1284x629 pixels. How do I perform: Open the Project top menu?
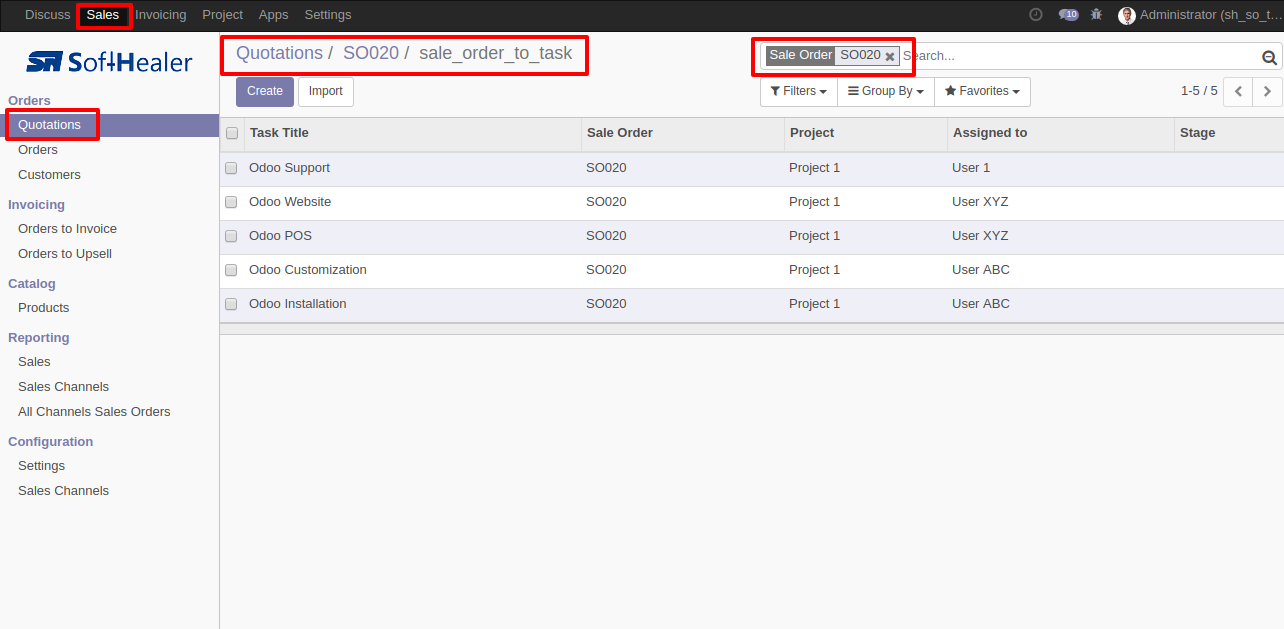coord(222,15)
